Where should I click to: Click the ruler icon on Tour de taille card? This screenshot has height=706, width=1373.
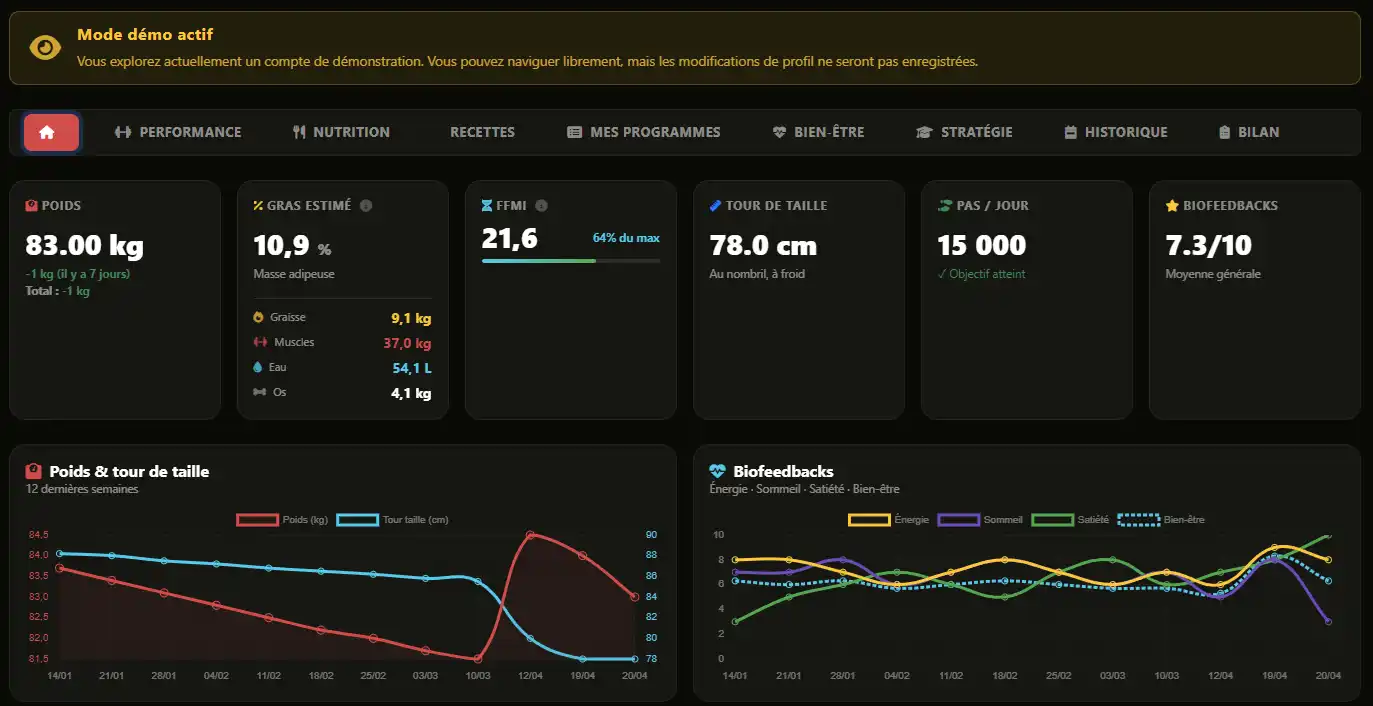[x=715, y=206]
